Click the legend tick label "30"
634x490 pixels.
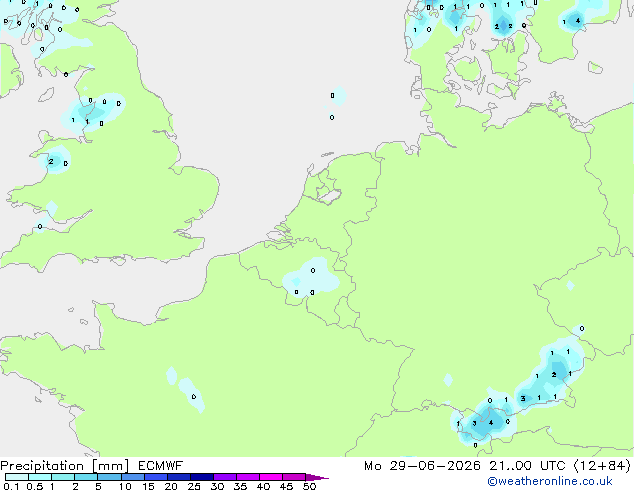217,486
